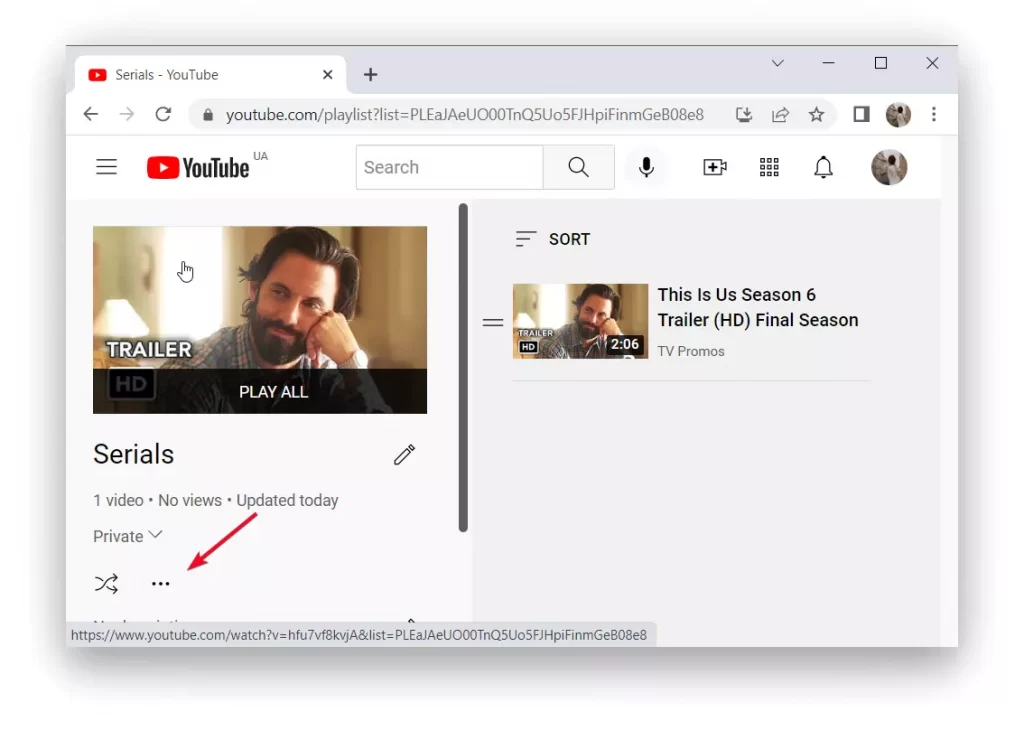Go back to previous page
The image size is (1024, 731).
pyautogui.click(x=90, y=114)
